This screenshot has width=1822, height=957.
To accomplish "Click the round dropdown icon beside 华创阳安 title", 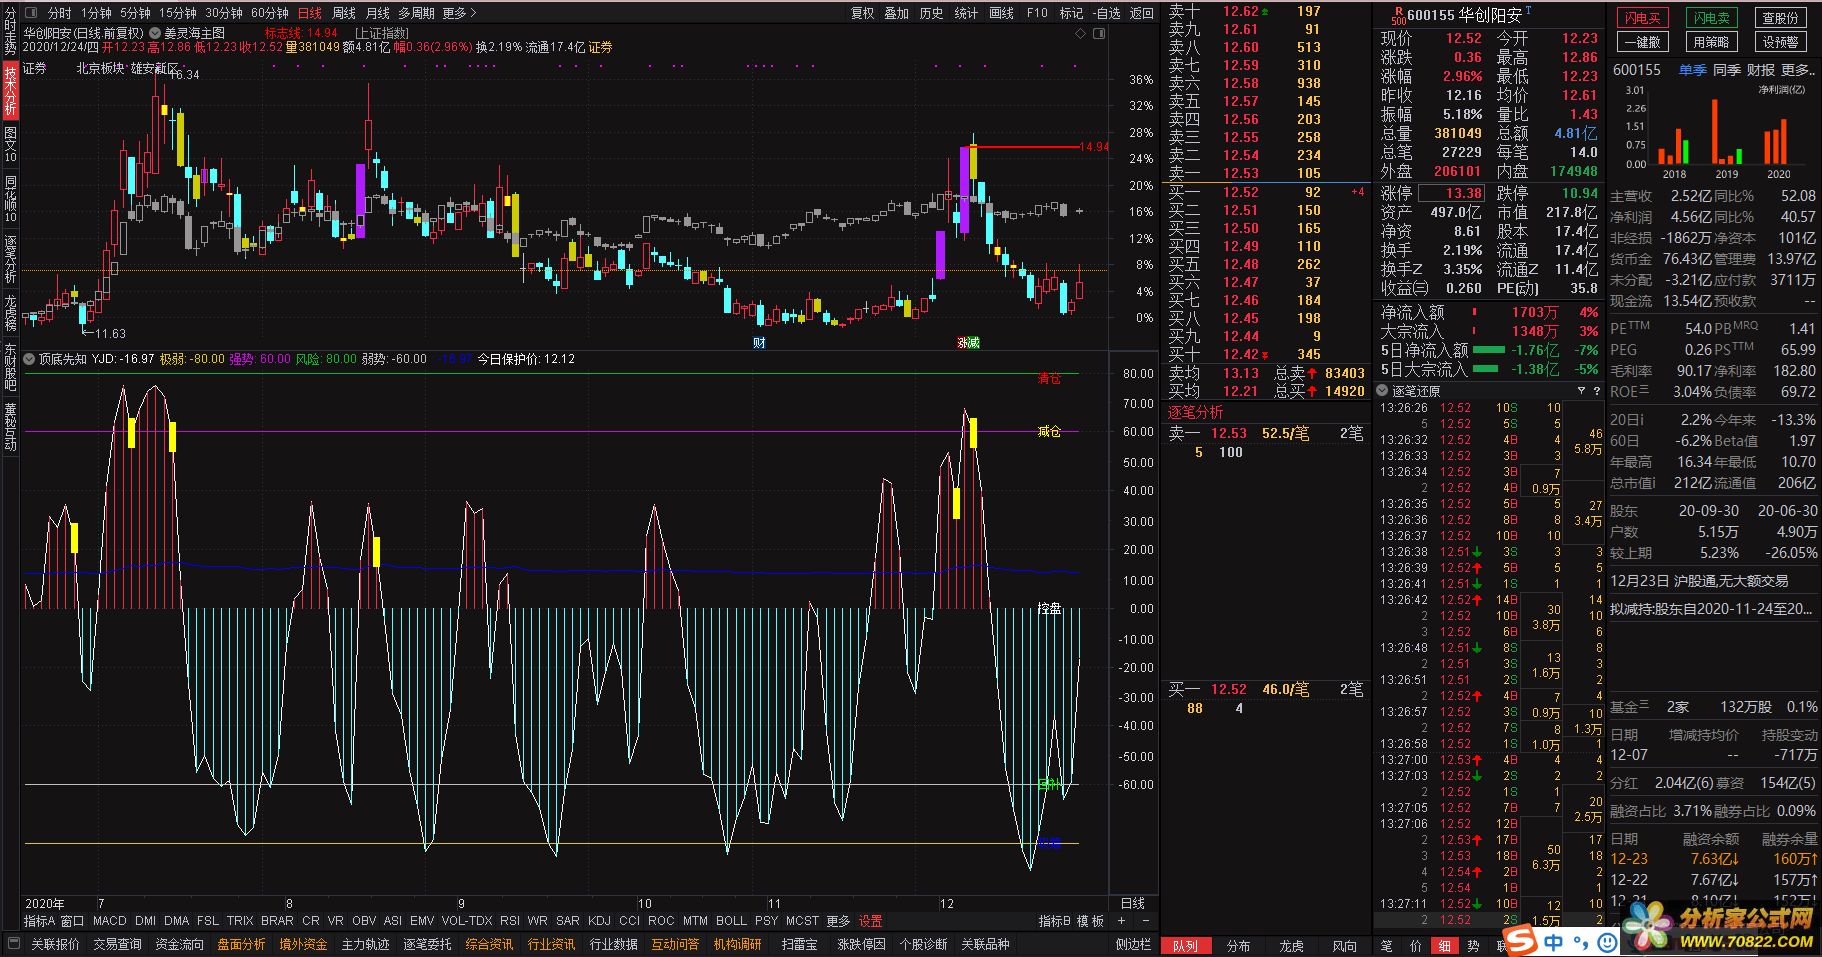I will pos(154,33).
